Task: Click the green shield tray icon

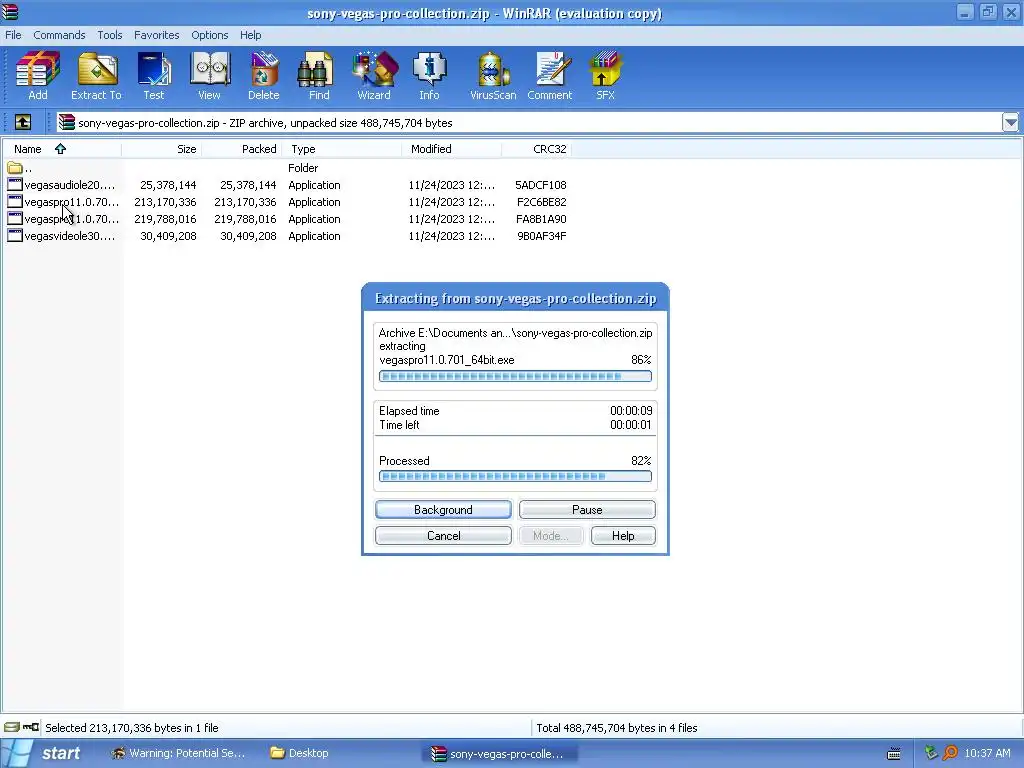Action: [931, 753]
